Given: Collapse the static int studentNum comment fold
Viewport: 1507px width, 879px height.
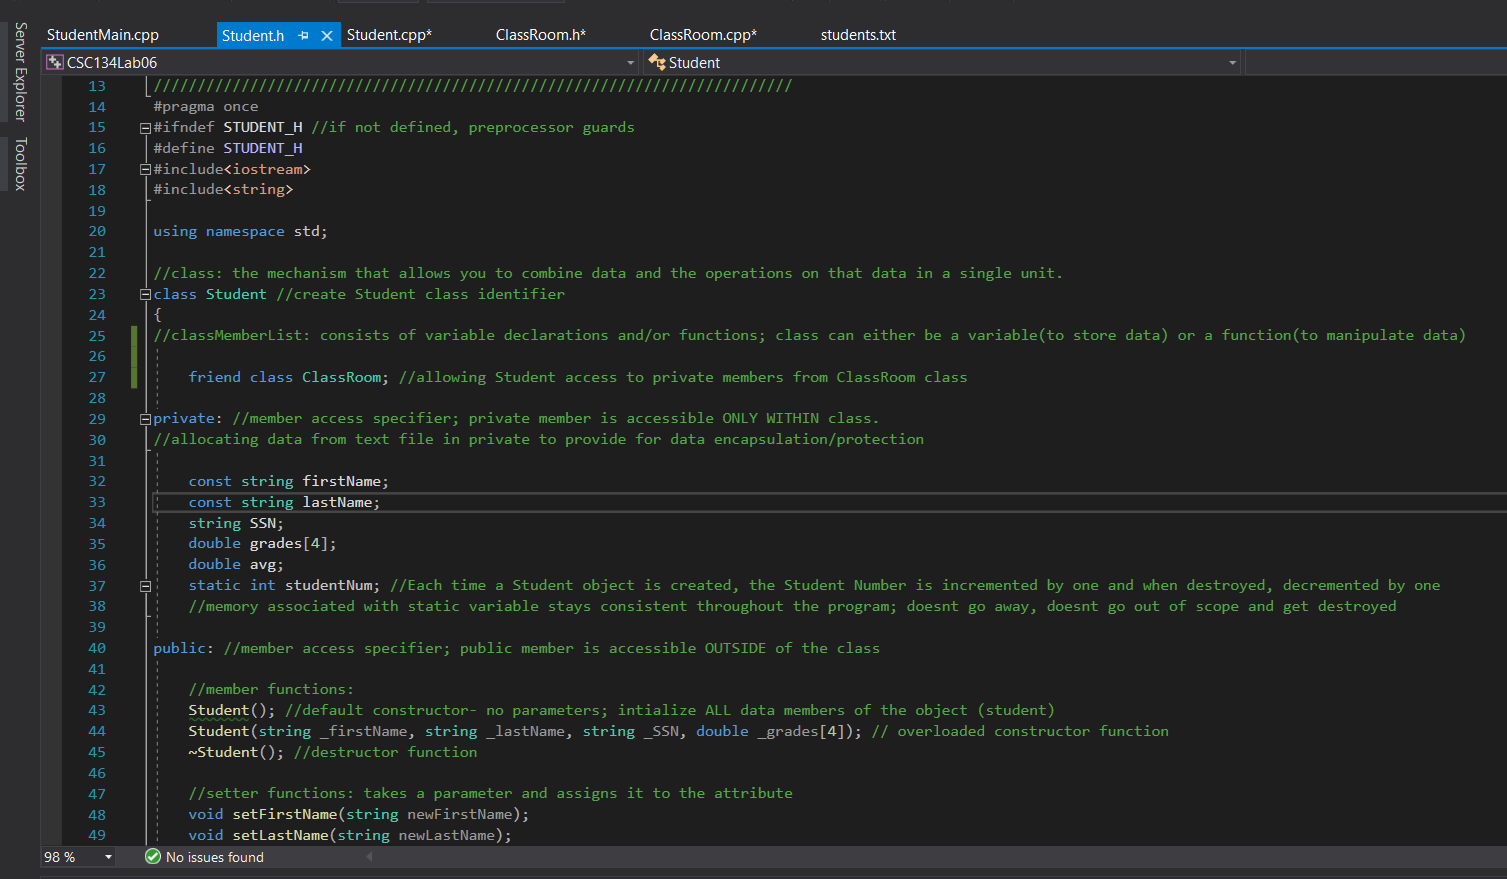Looking at the screenshot, I should [x=145, y=586].
